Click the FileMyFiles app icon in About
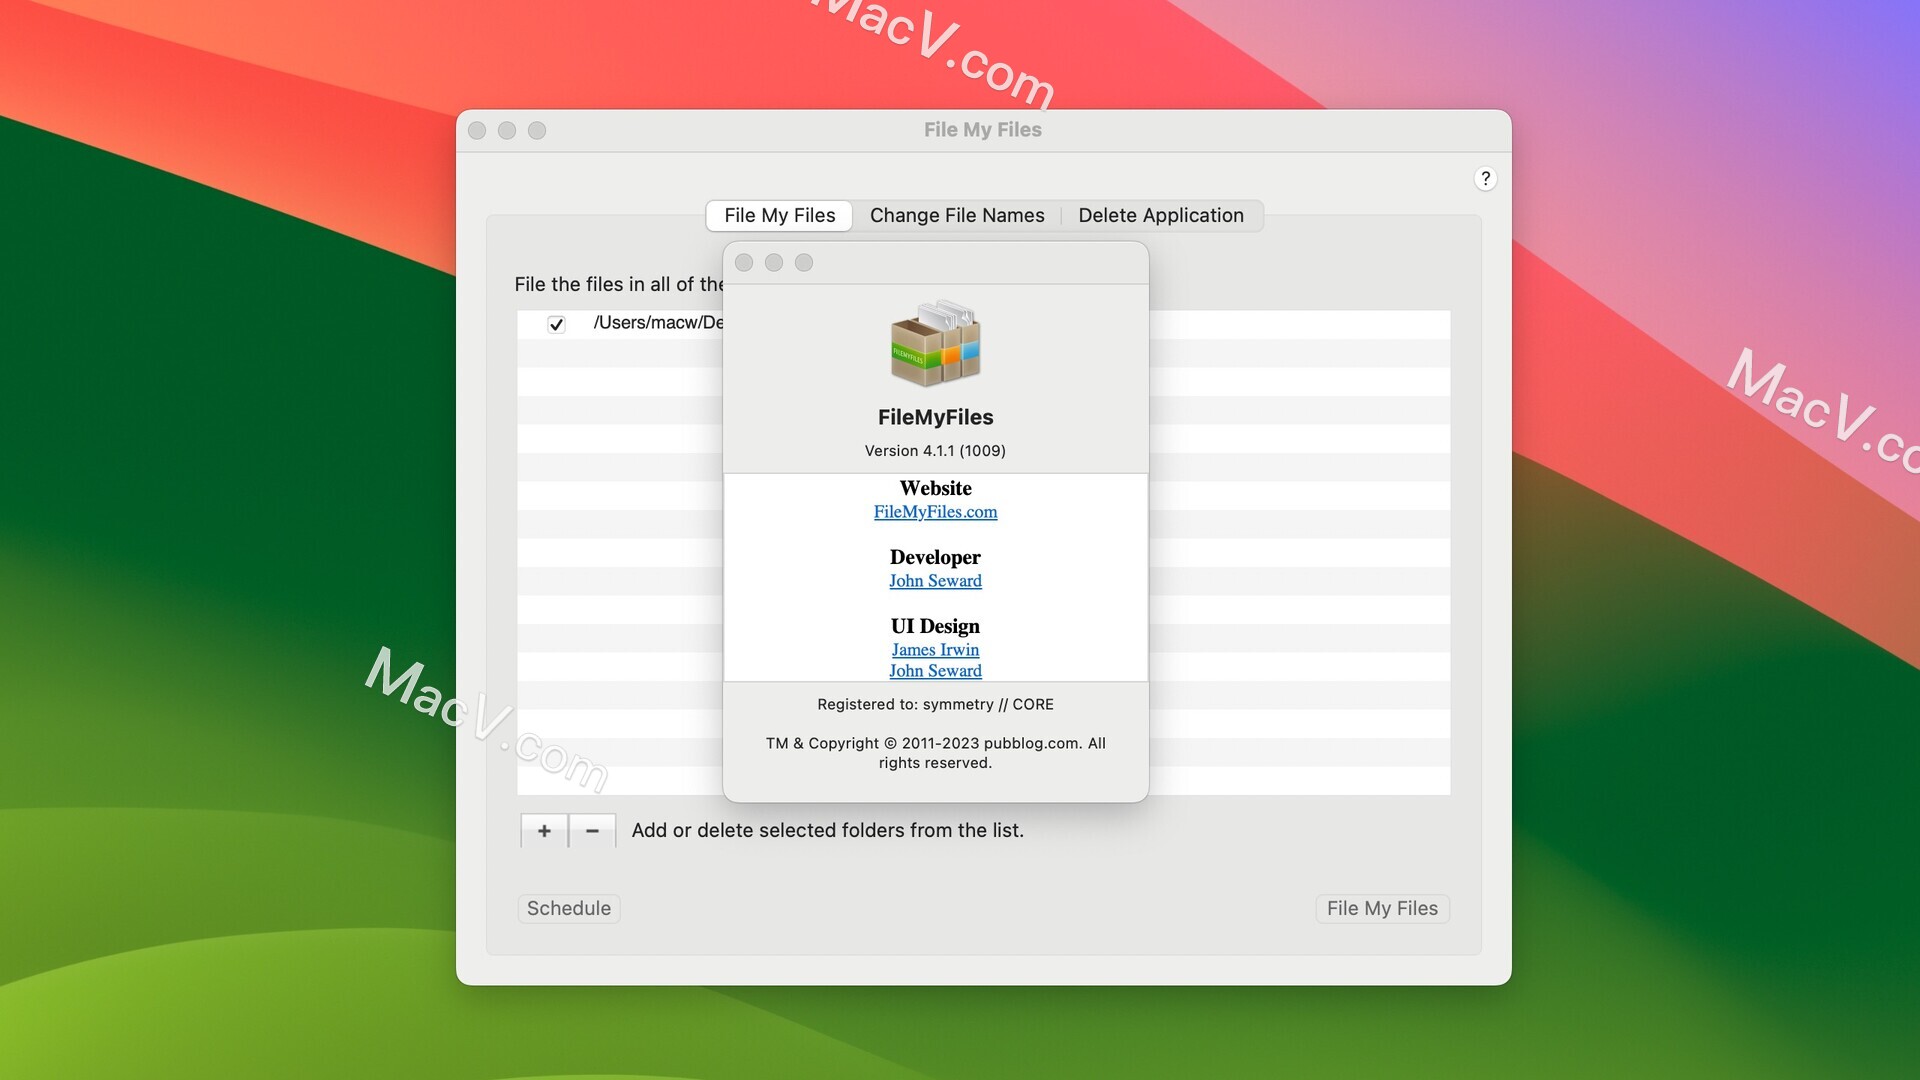Viewport: 1920px width, 1080px height. point(935,343)
